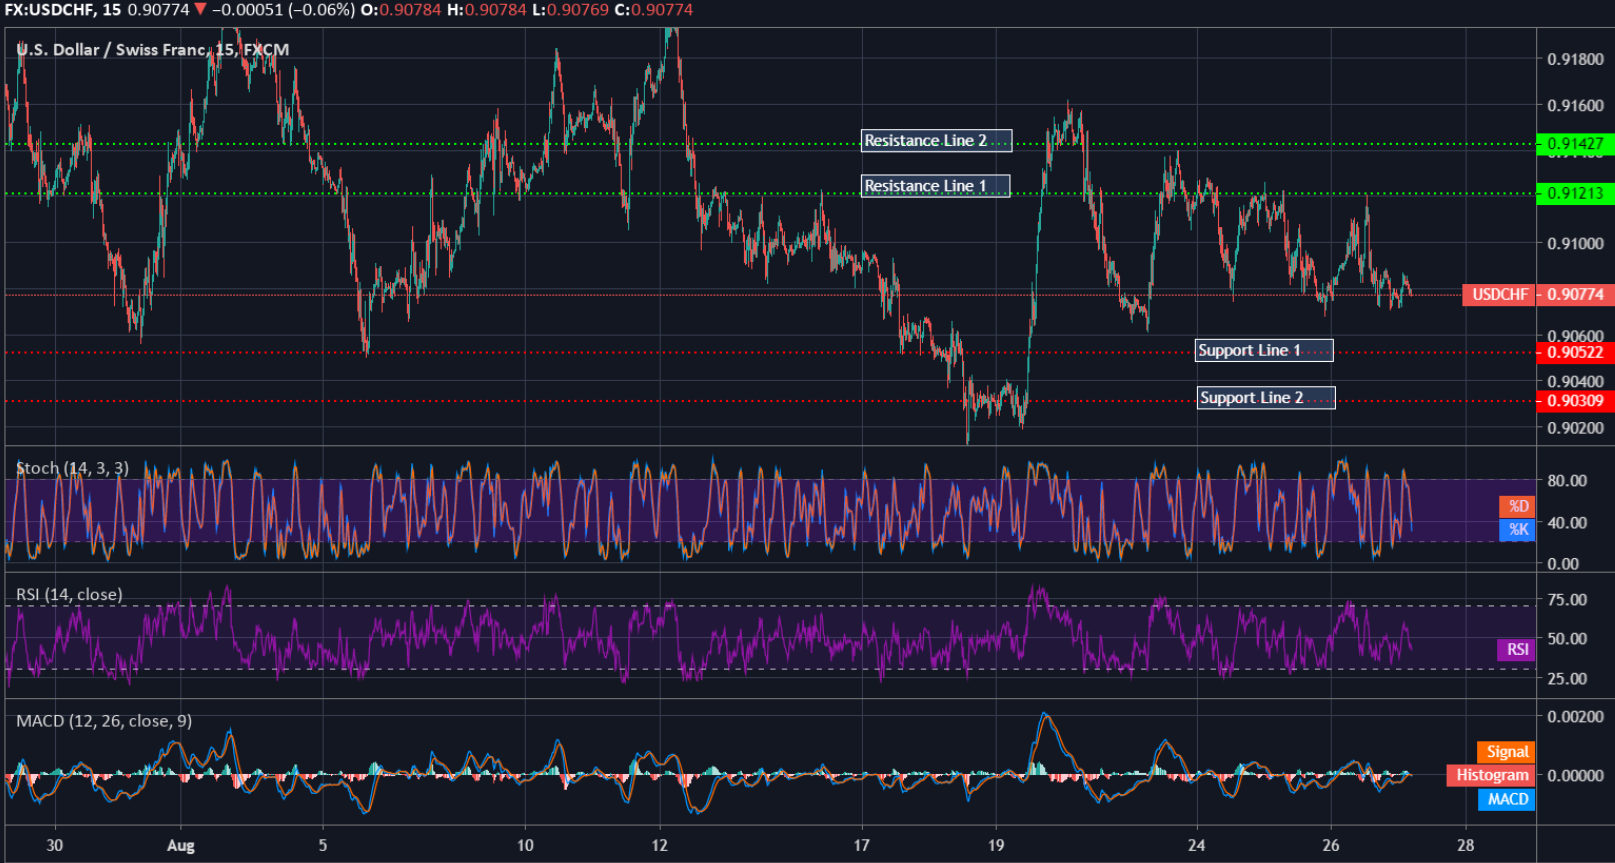Click the 40.00 stochastic scale value
The height and width of the screenshot is (863, 1615).
1567,523
